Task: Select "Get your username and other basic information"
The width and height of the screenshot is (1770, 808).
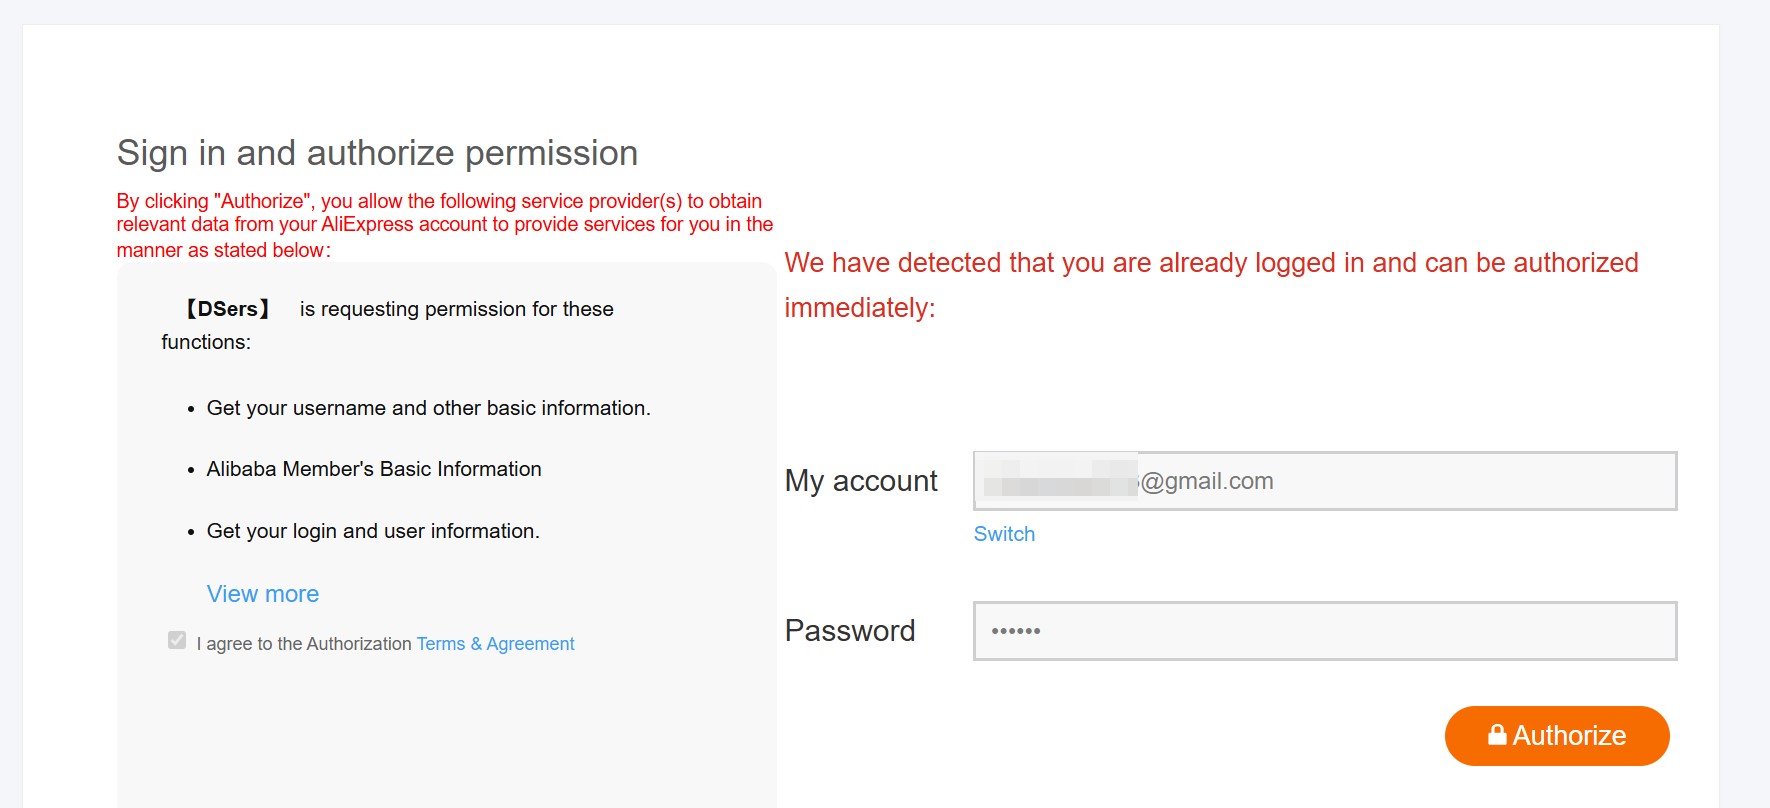Action: (x=428, y=408)
